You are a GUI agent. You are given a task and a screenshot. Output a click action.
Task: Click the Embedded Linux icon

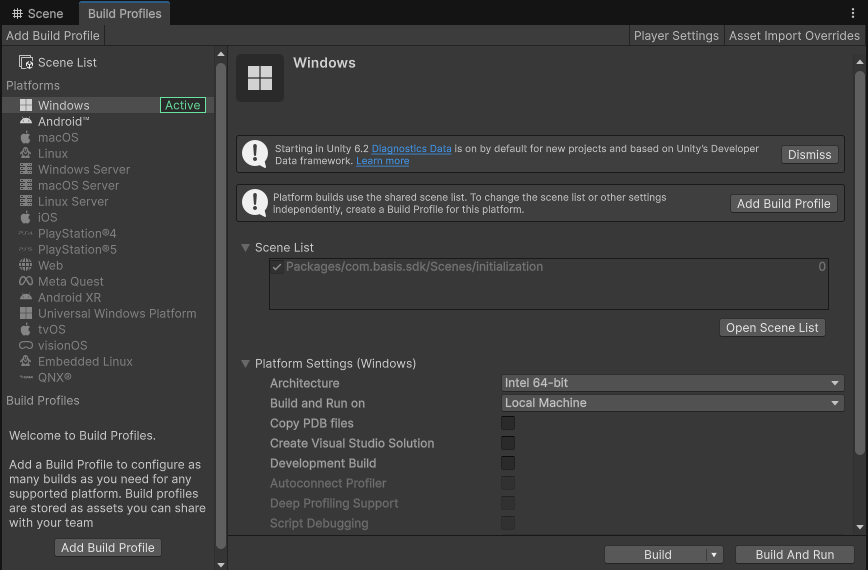[x=25, y=361]
